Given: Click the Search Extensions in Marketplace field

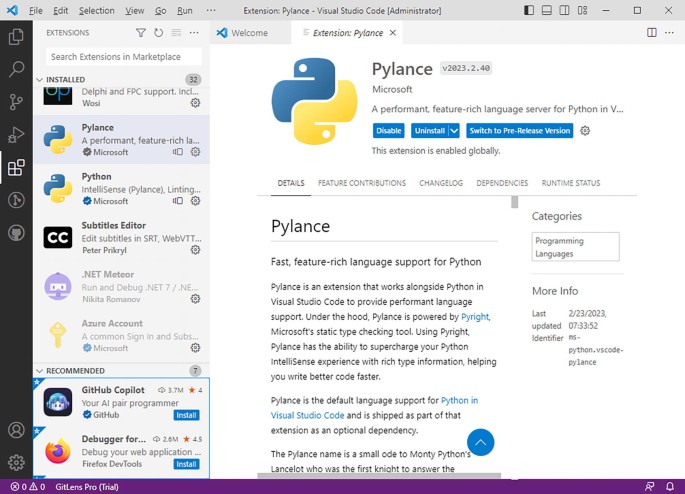Looking at the screenshot, I should coord(123,57).
